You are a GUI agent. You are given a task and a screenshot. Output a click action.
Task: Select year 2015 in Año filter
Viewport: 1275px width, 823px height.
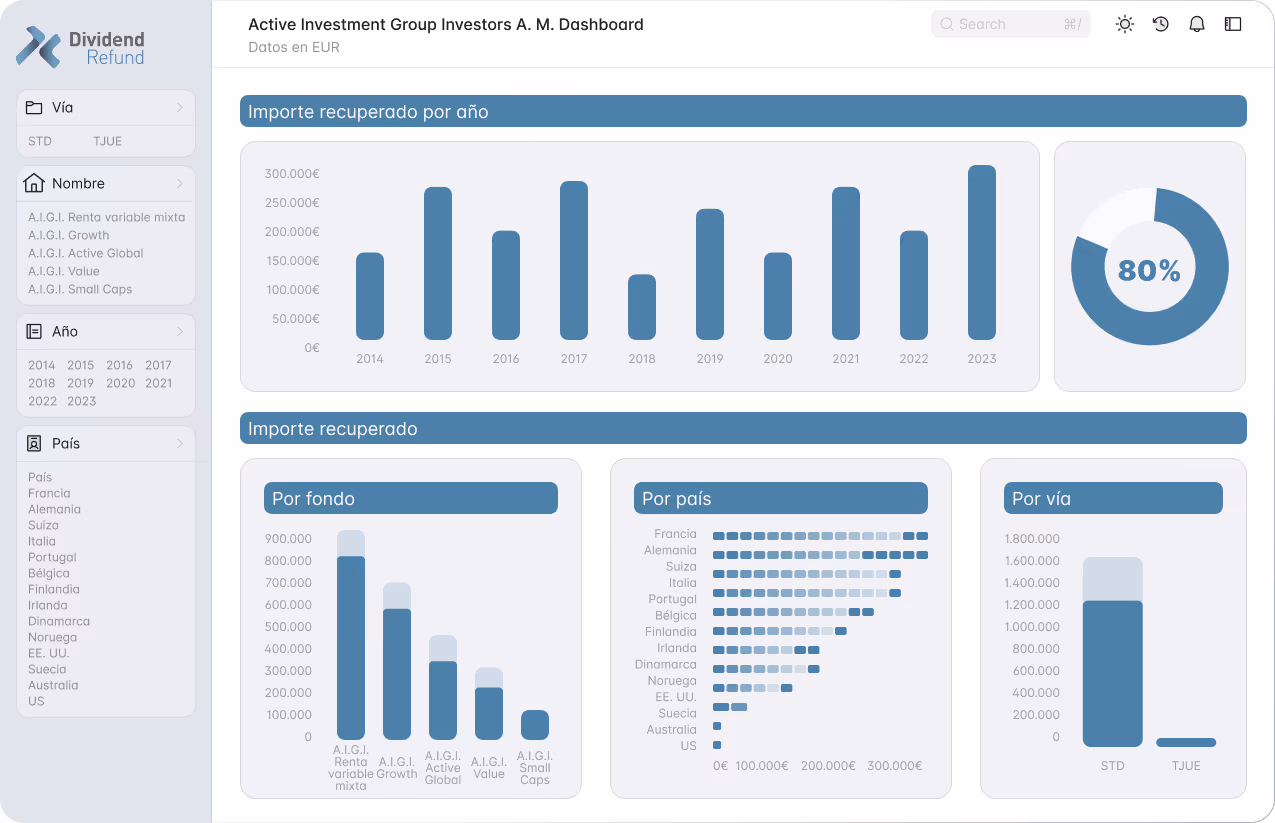click(x=81, y=365)
